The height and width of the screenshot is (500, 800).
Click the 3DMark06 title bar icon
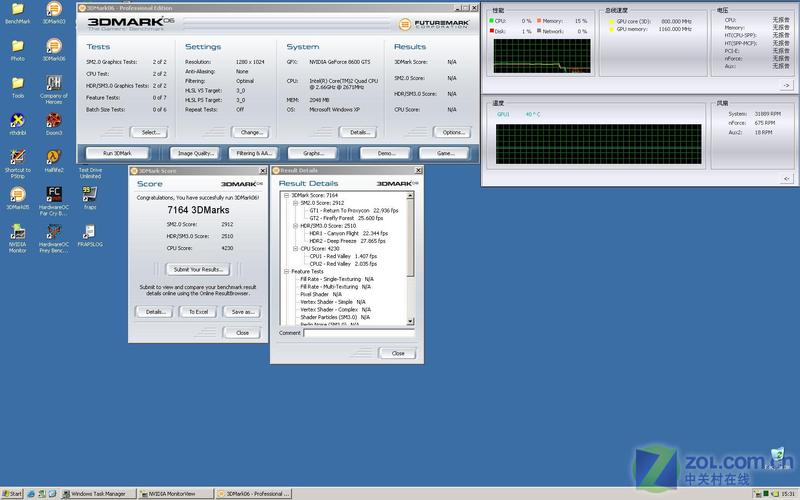coord(82,8)
